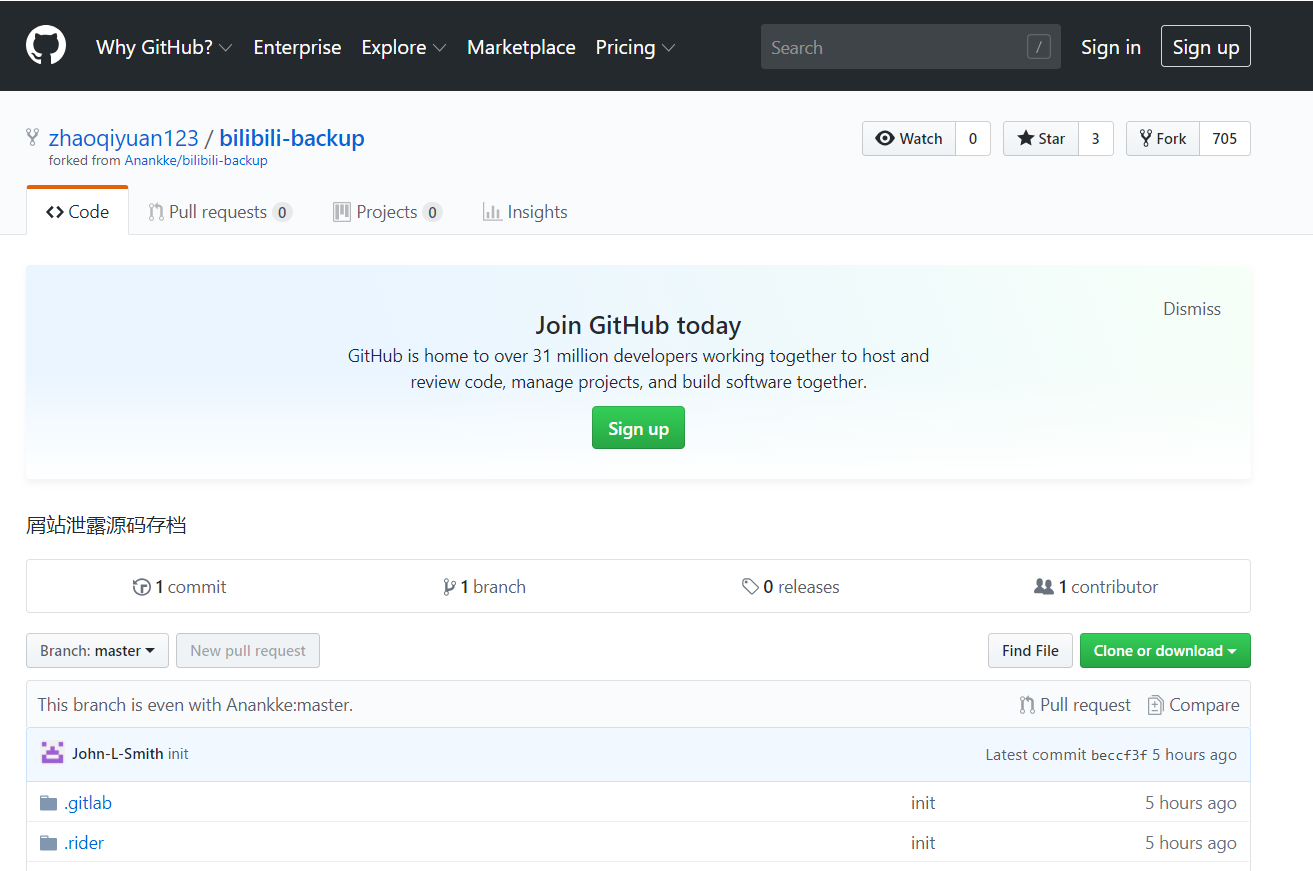This screenshot has width=1313, height=871.
Task: Open the .rider folder
Action: click(84, 843)
